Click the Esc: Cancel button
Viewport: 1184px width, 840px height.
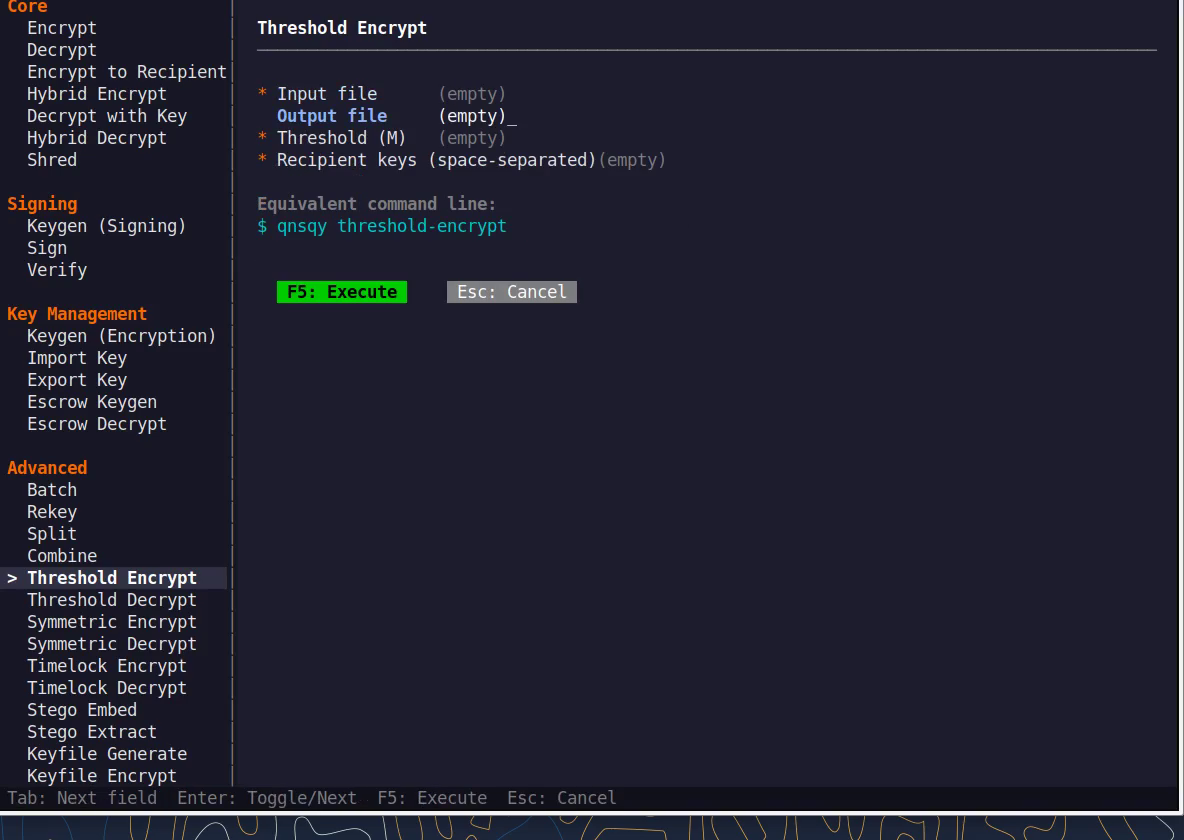pyautogui.click(x=512, y=292)
